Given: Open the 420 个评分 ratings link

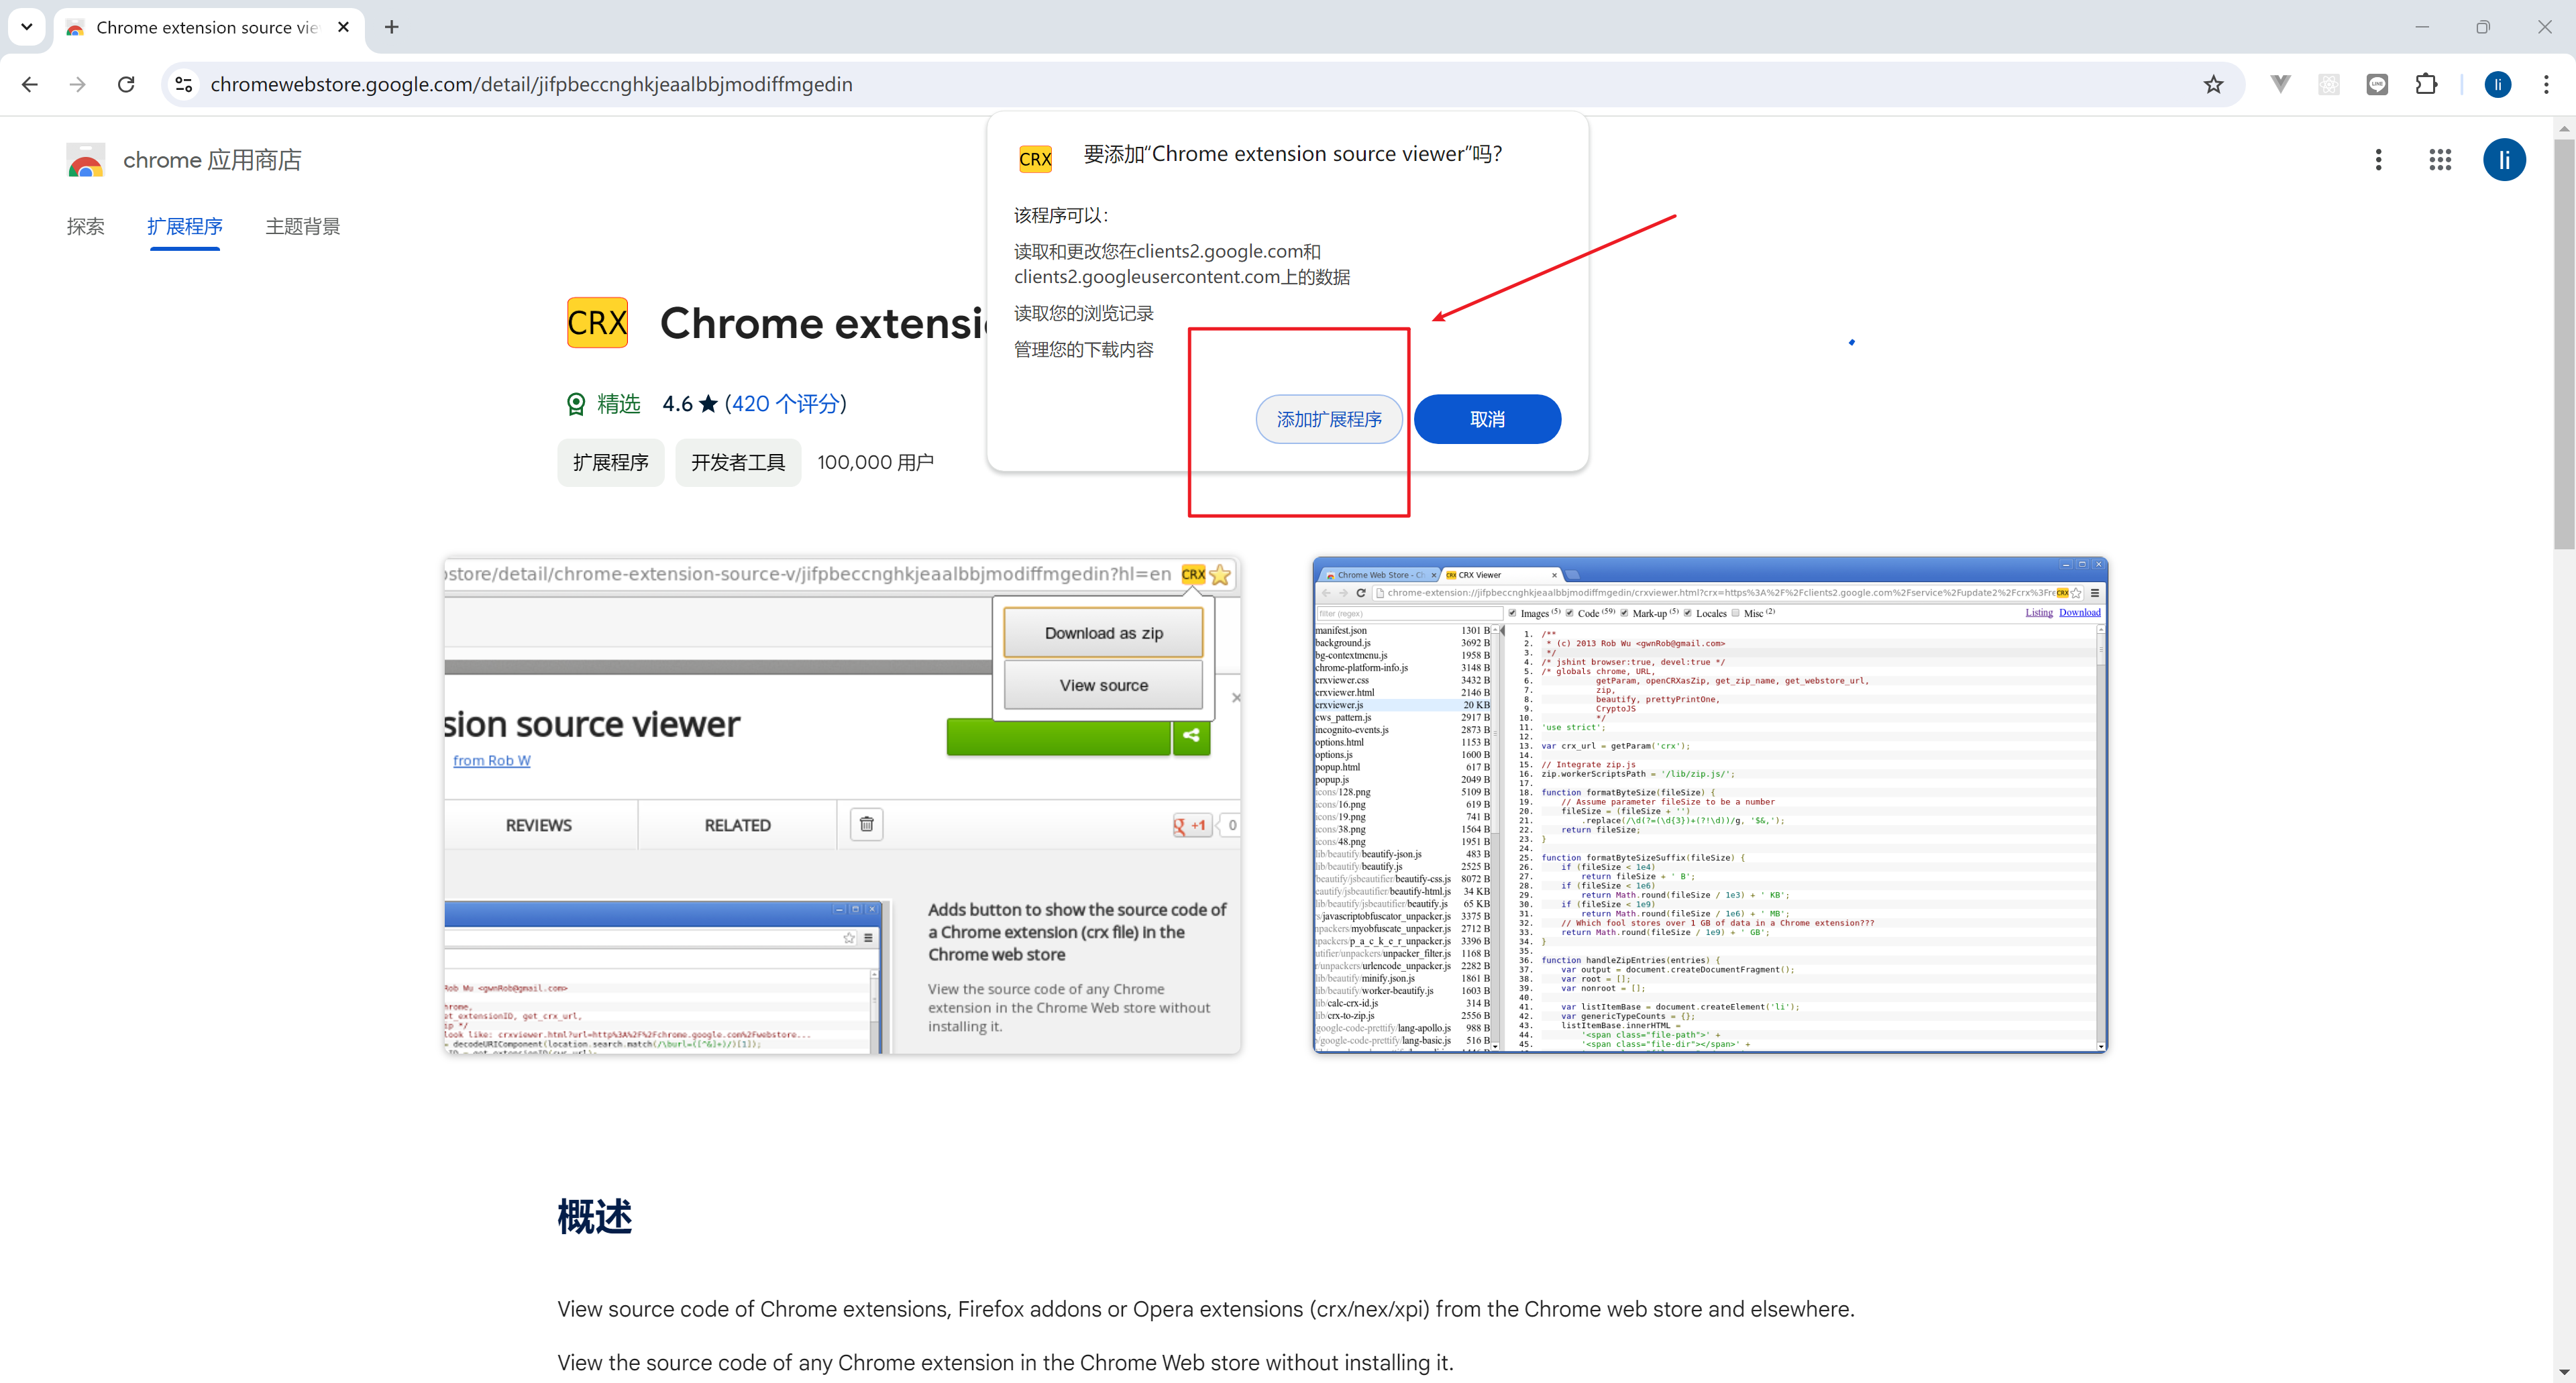Looking at the screenshot, I should [x=786, y=404].
